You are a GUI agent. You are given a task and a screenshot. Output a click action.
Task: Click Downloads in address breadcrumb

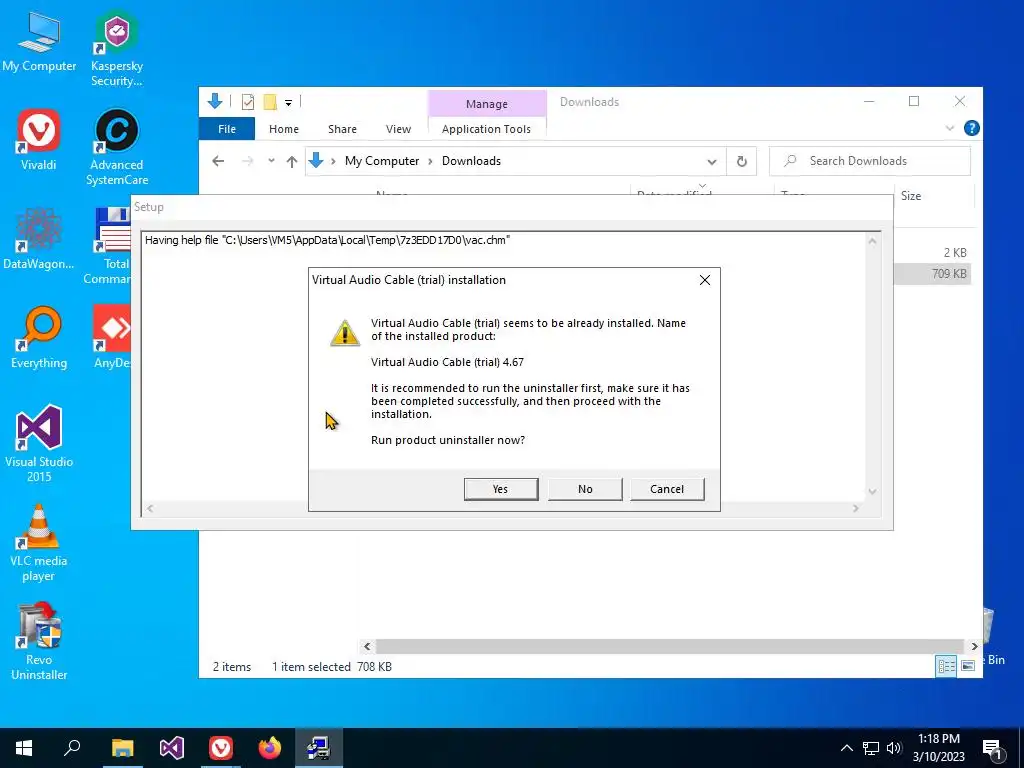point(472,161)
